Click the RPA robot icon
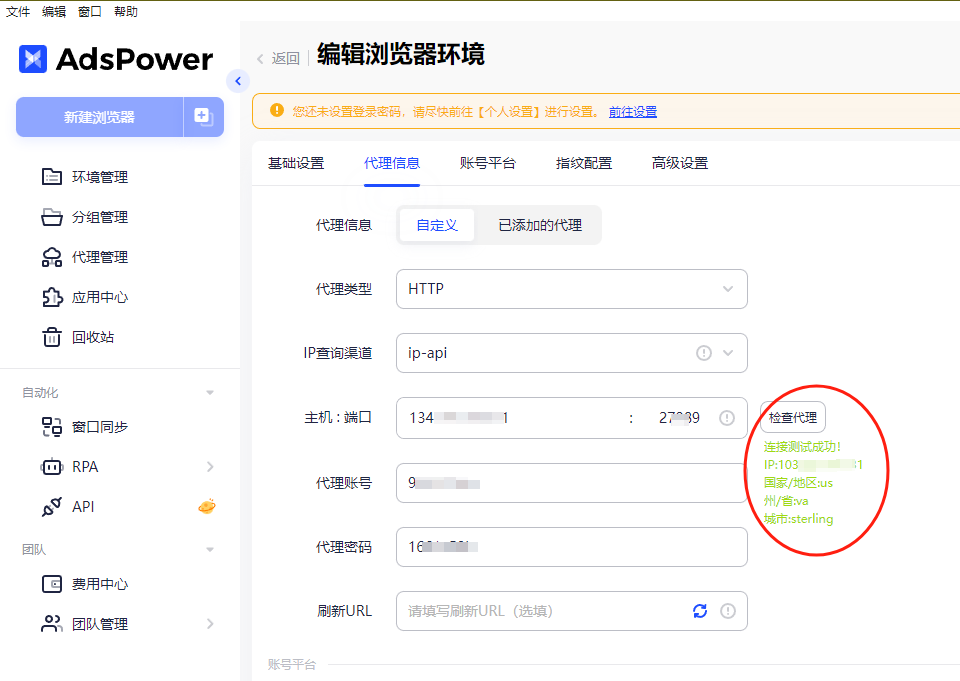Screen dimensions: 960x681 [x=51, y=467]
